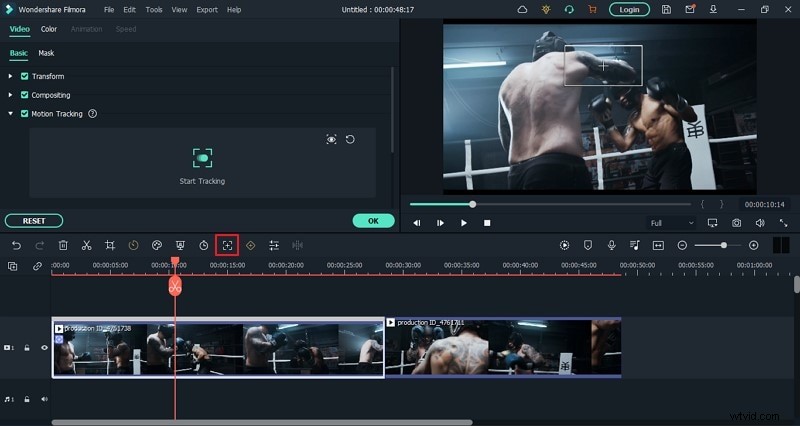Click the RESET button
800x426 pixels.
tap(34, 221)
